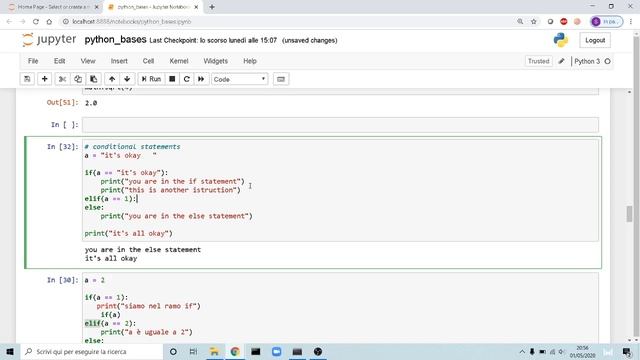This screenshot has width=640, height=360.
Task: Click the 'Out[51]' output value 2.0
Action: click(91, 103)
